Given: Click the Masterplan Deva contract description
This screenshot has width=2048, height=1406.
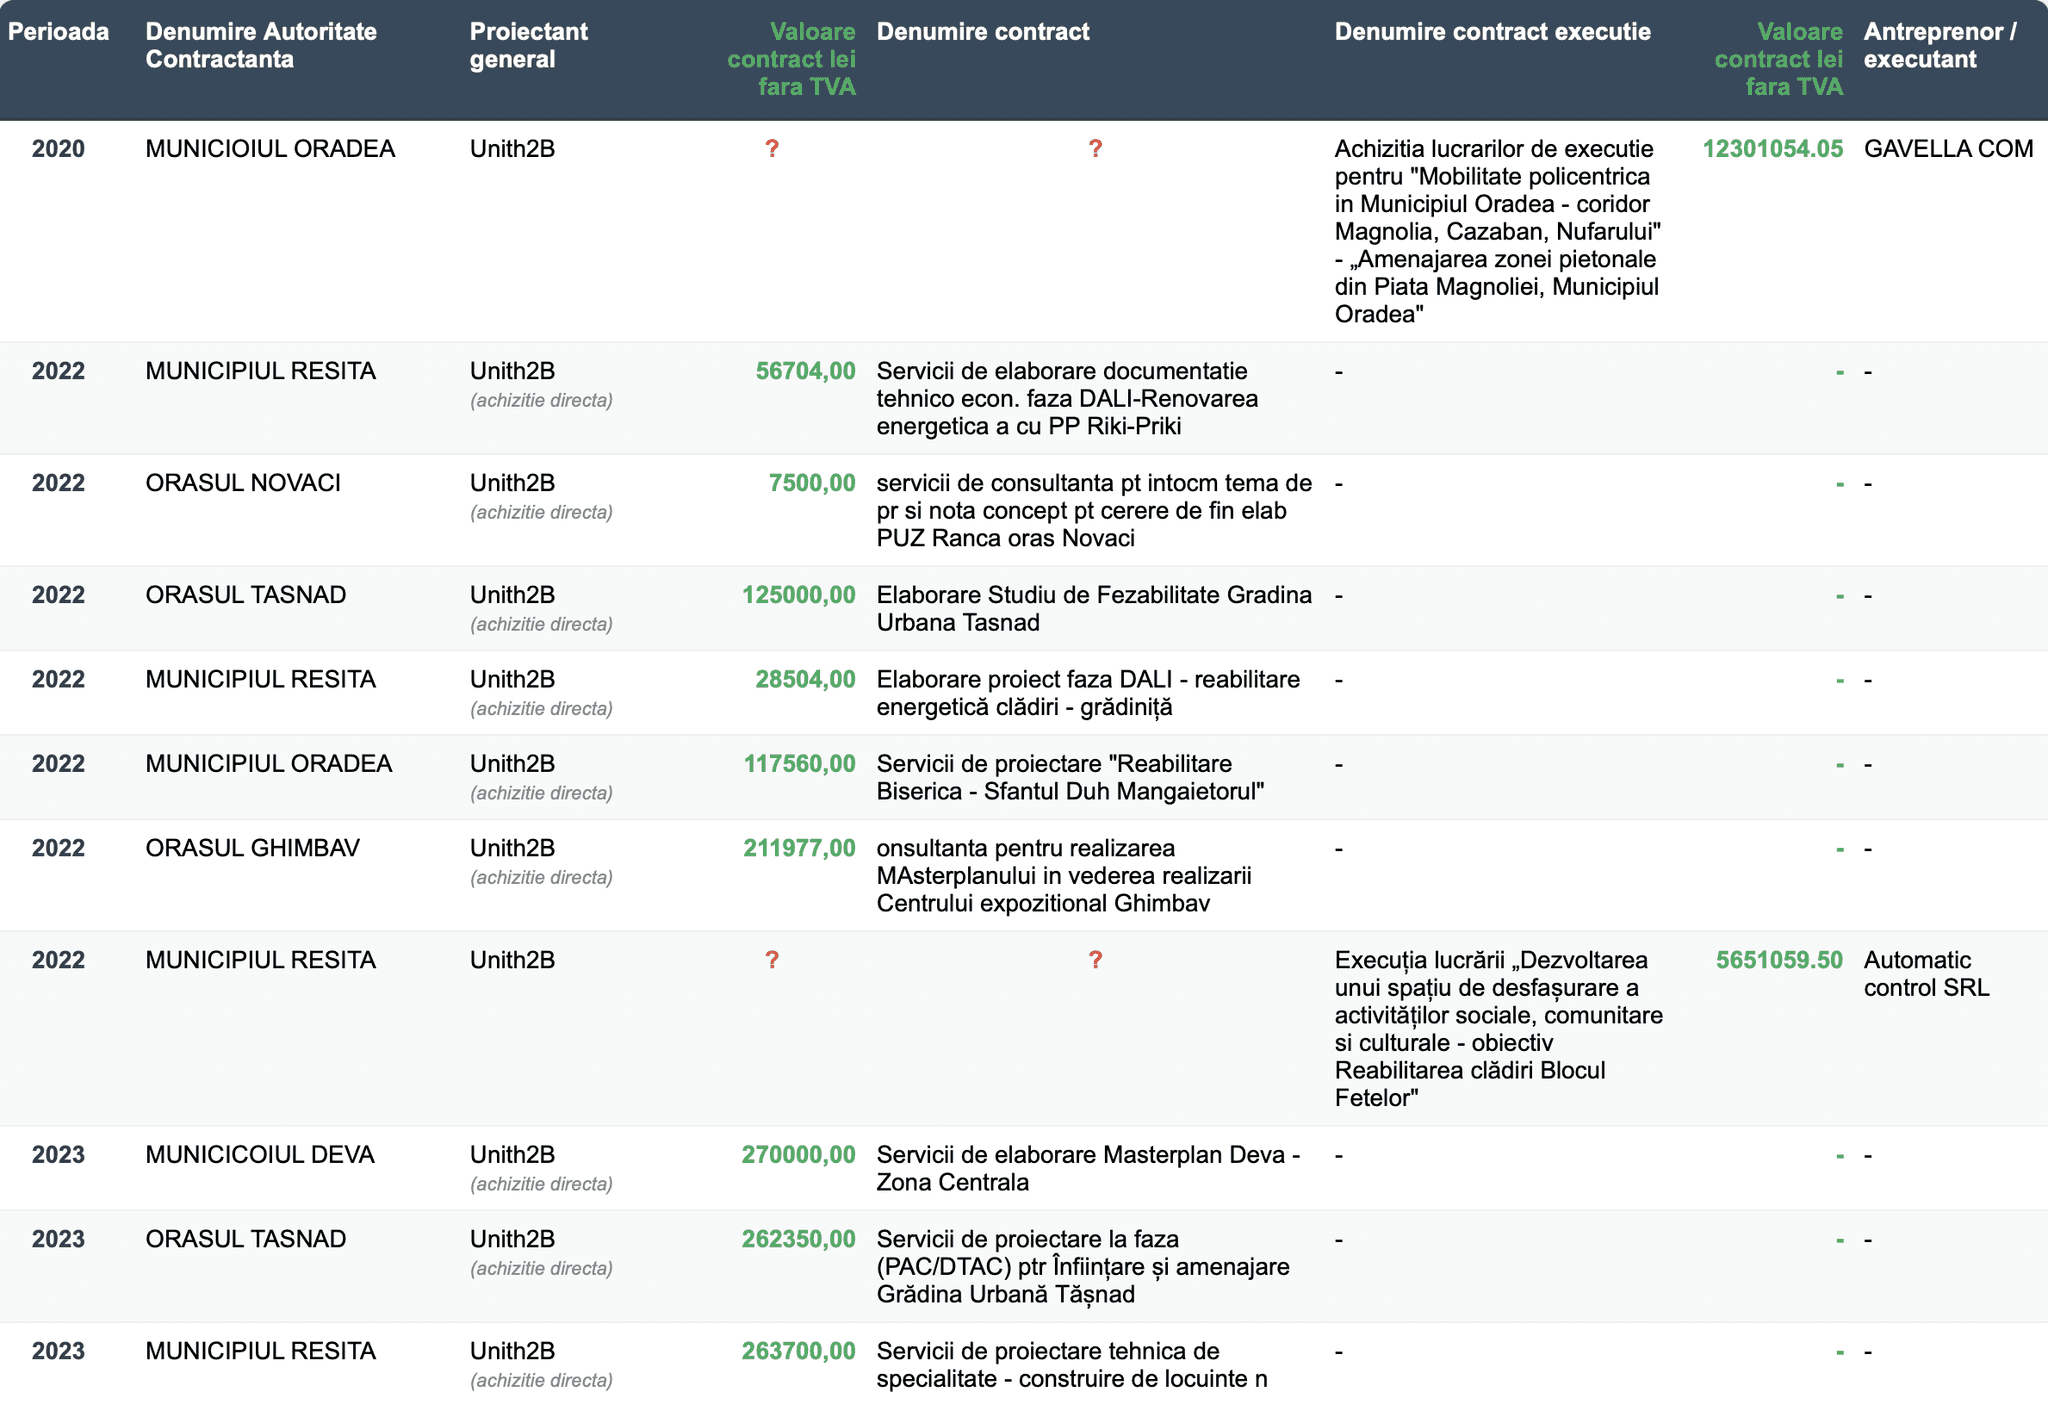Looking at the screenshot, I should pyautogui.click(x=1088, y=1168).
